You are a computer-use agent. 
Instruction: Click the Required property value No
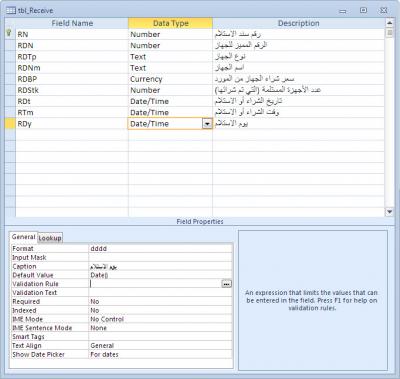(x=160, y=301)
